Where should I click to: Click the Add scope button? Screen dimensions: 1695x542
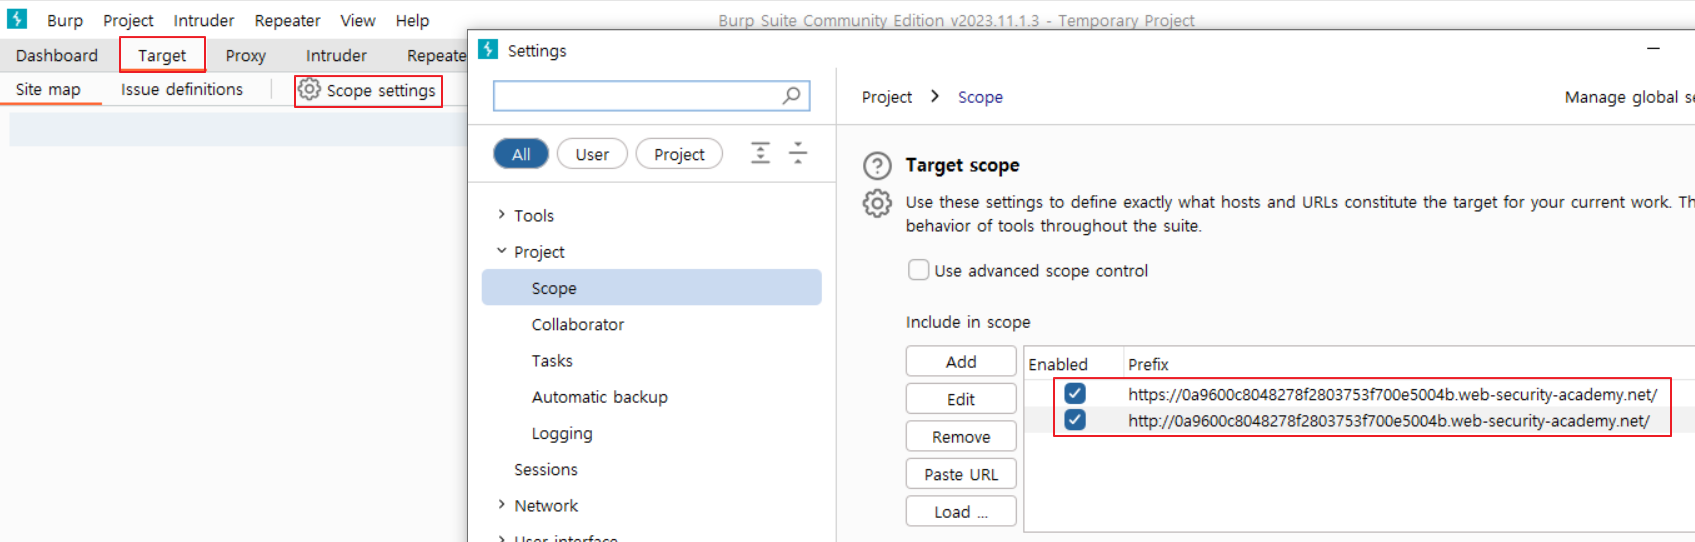pos(961,361)
